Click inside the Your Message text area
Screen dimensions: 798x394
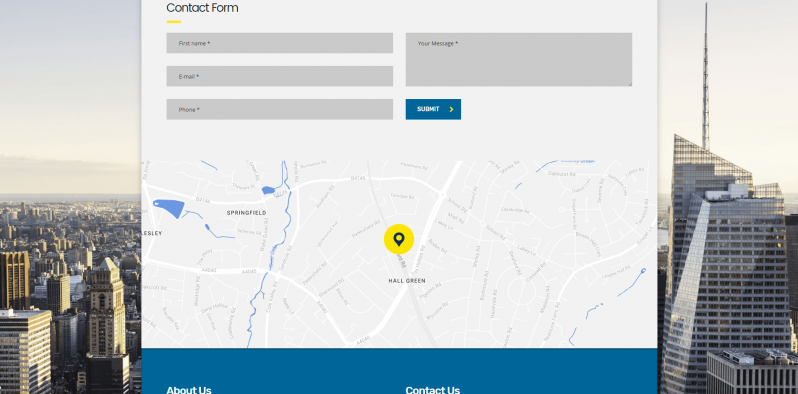519,60
